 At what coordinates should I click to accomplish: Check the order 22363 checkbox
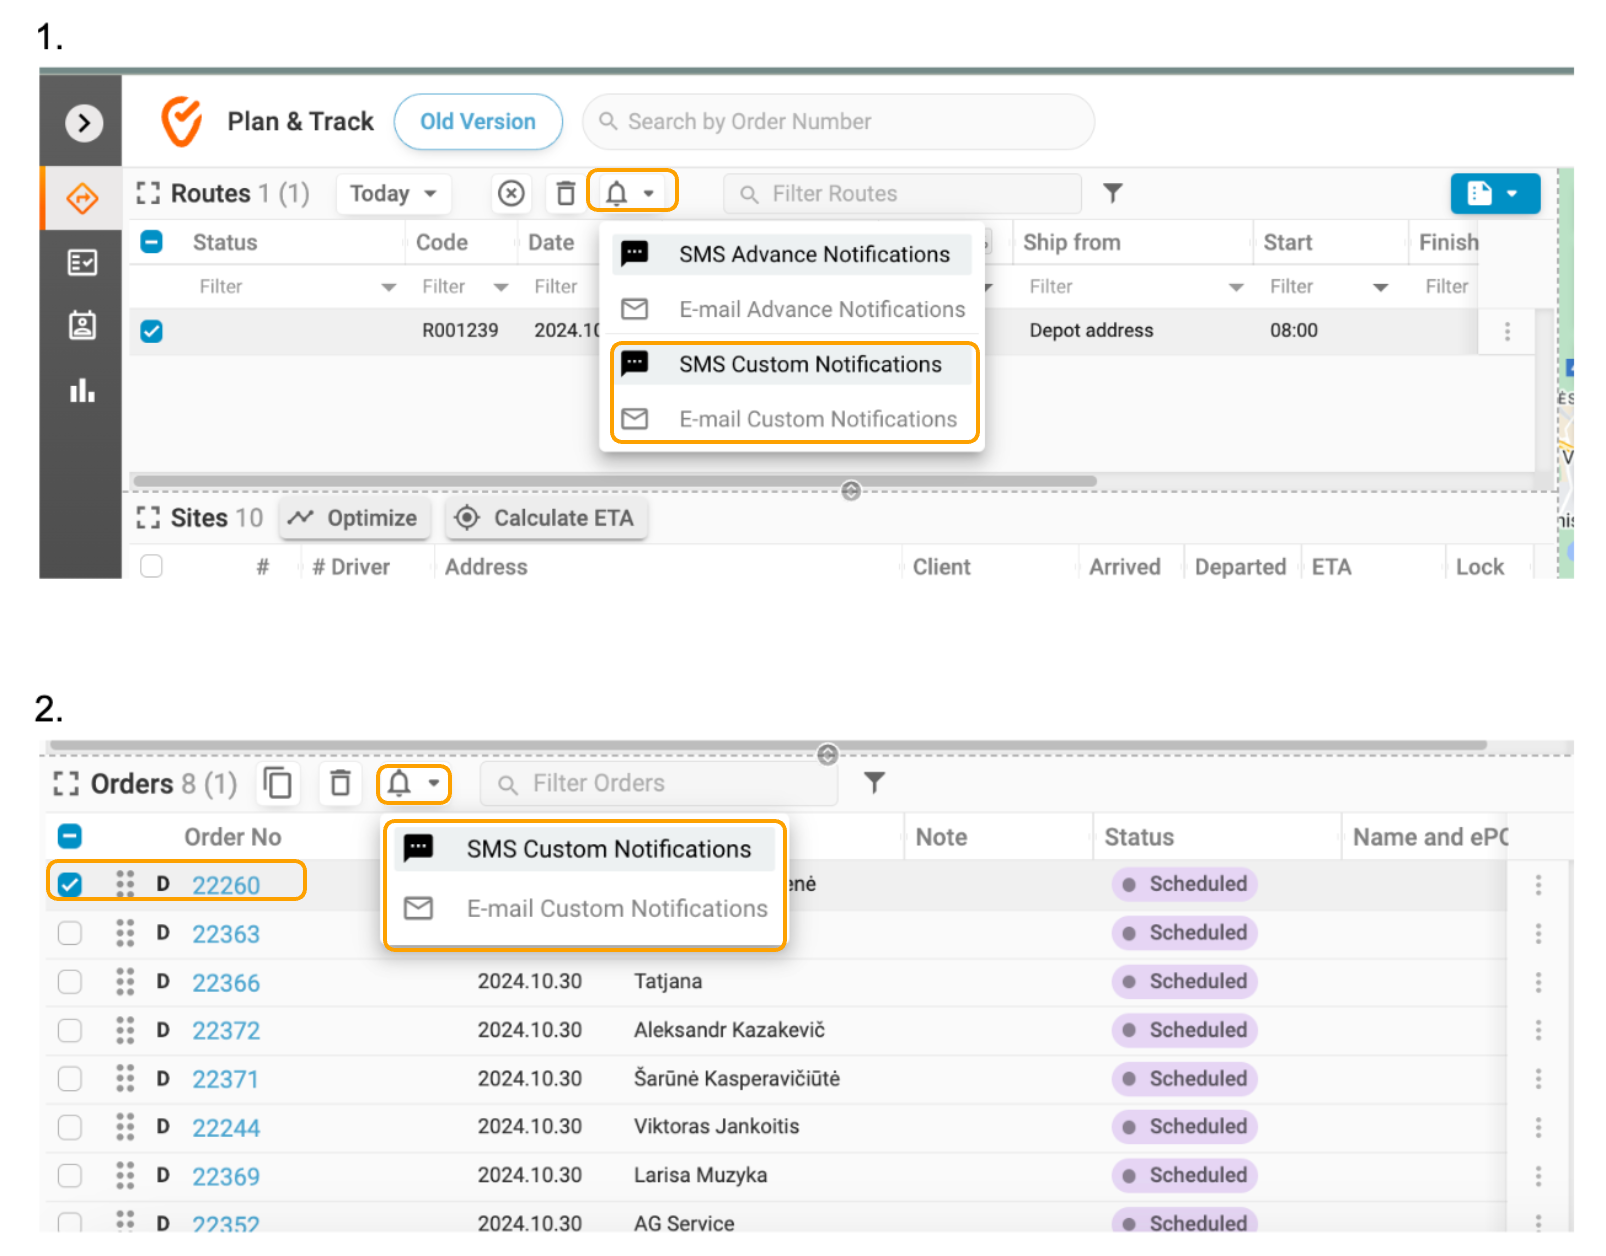pyautogui.click(x=70, y=933)
